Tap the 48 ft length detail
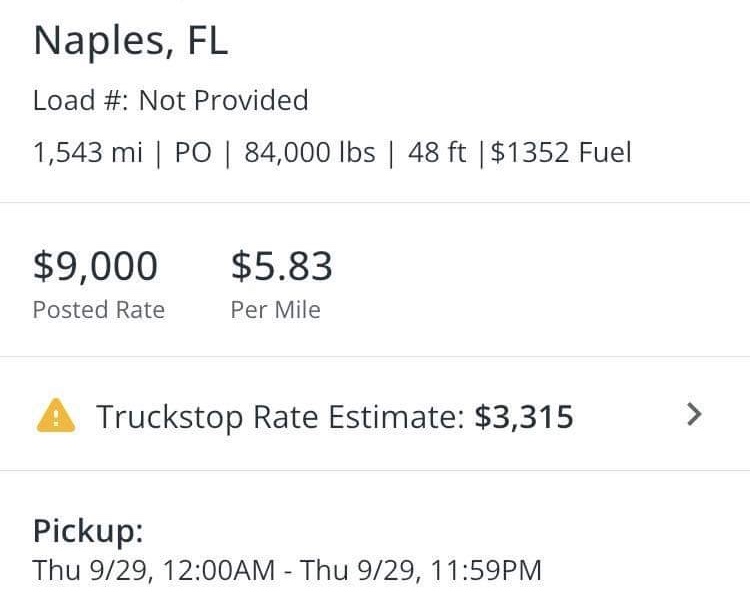The image size is (750, 607). [x=437, y=153]
